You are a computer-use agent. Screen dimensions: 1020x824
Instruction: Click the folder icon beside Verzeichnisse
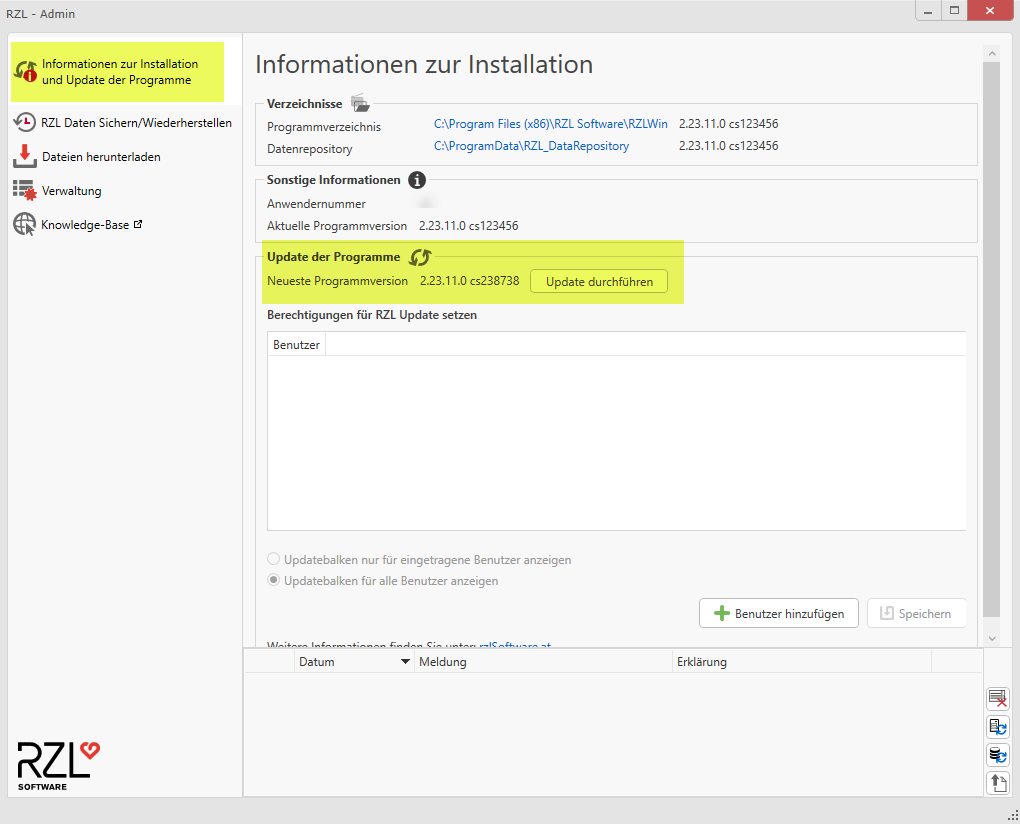tap(360, 104)
